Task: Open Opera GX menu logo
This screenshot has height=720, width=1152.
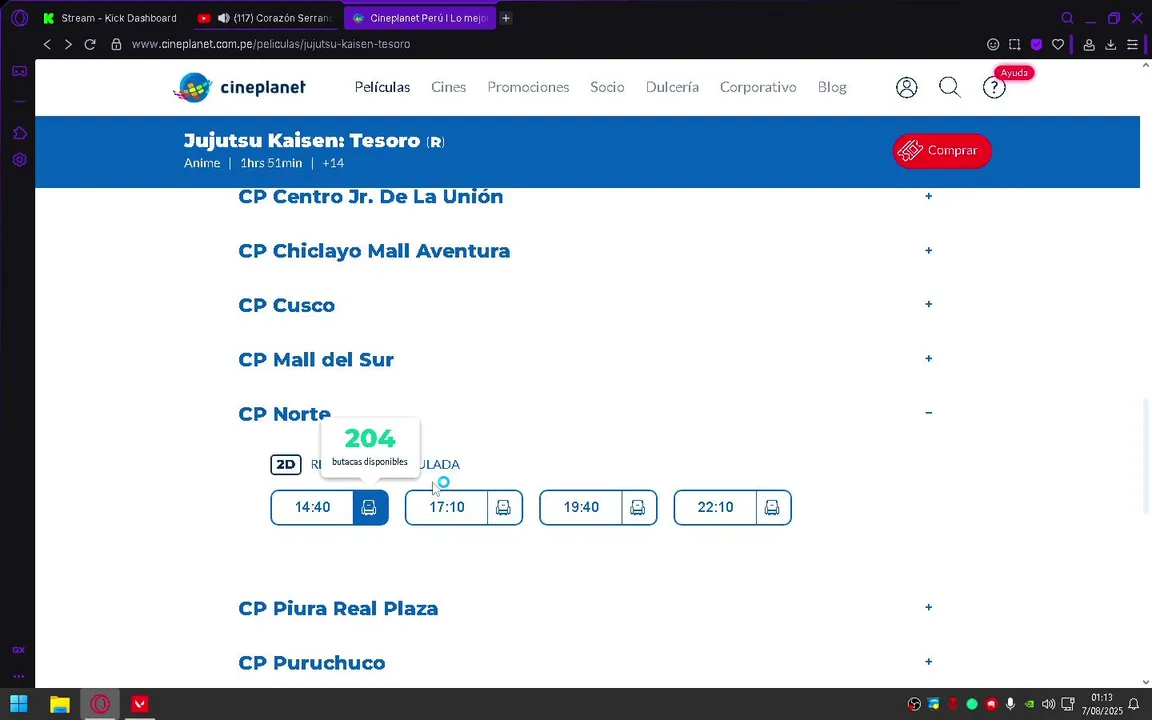Action: (19, 18)
